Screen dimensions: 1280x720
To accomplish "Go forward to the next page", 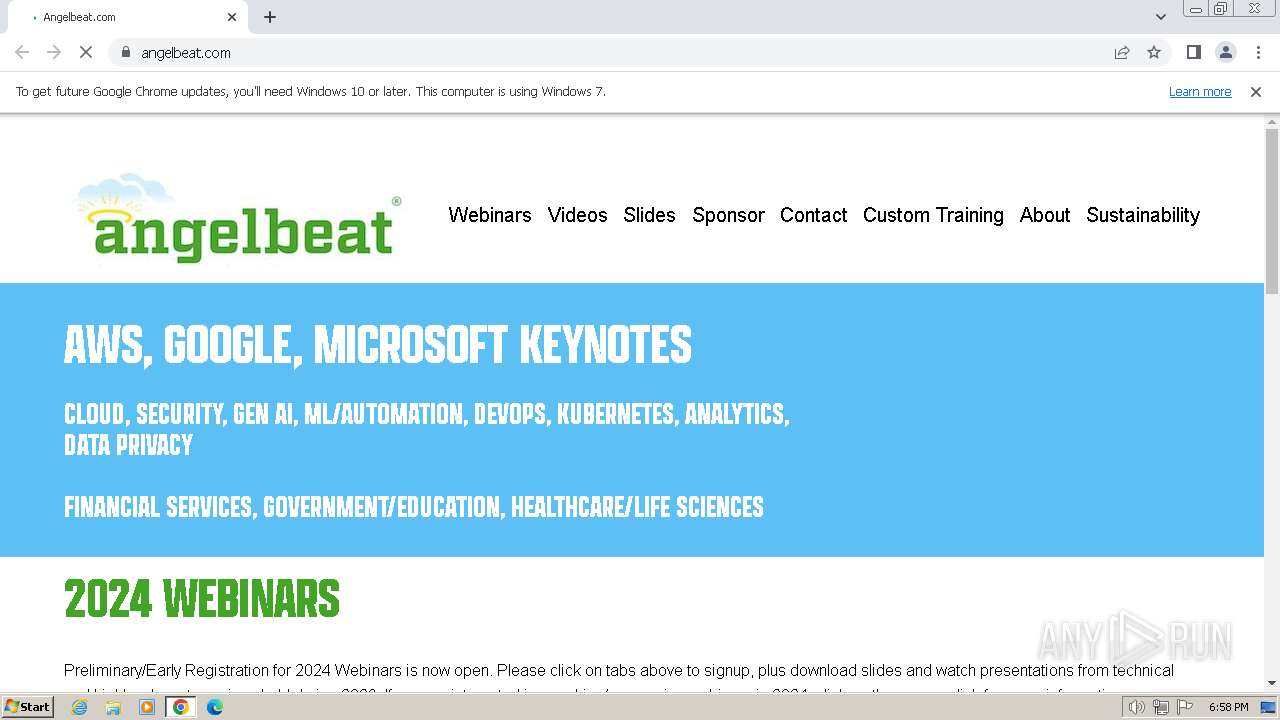I will (x=54, y=52).
